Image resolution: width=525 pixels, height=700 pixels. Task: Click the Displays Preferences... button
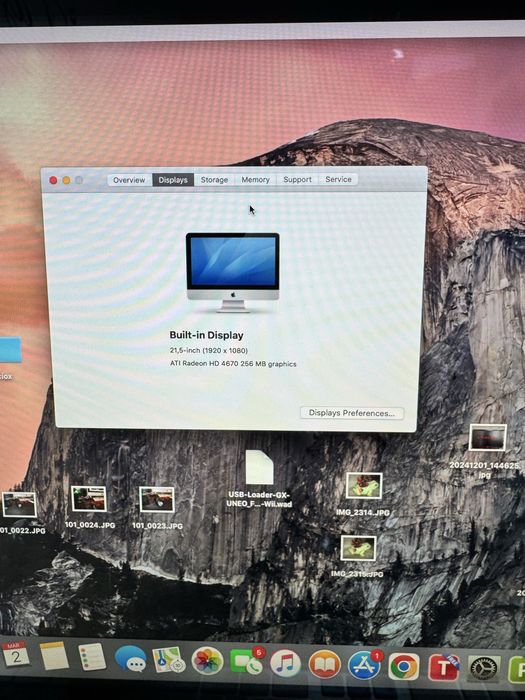(x=352, y=413)
